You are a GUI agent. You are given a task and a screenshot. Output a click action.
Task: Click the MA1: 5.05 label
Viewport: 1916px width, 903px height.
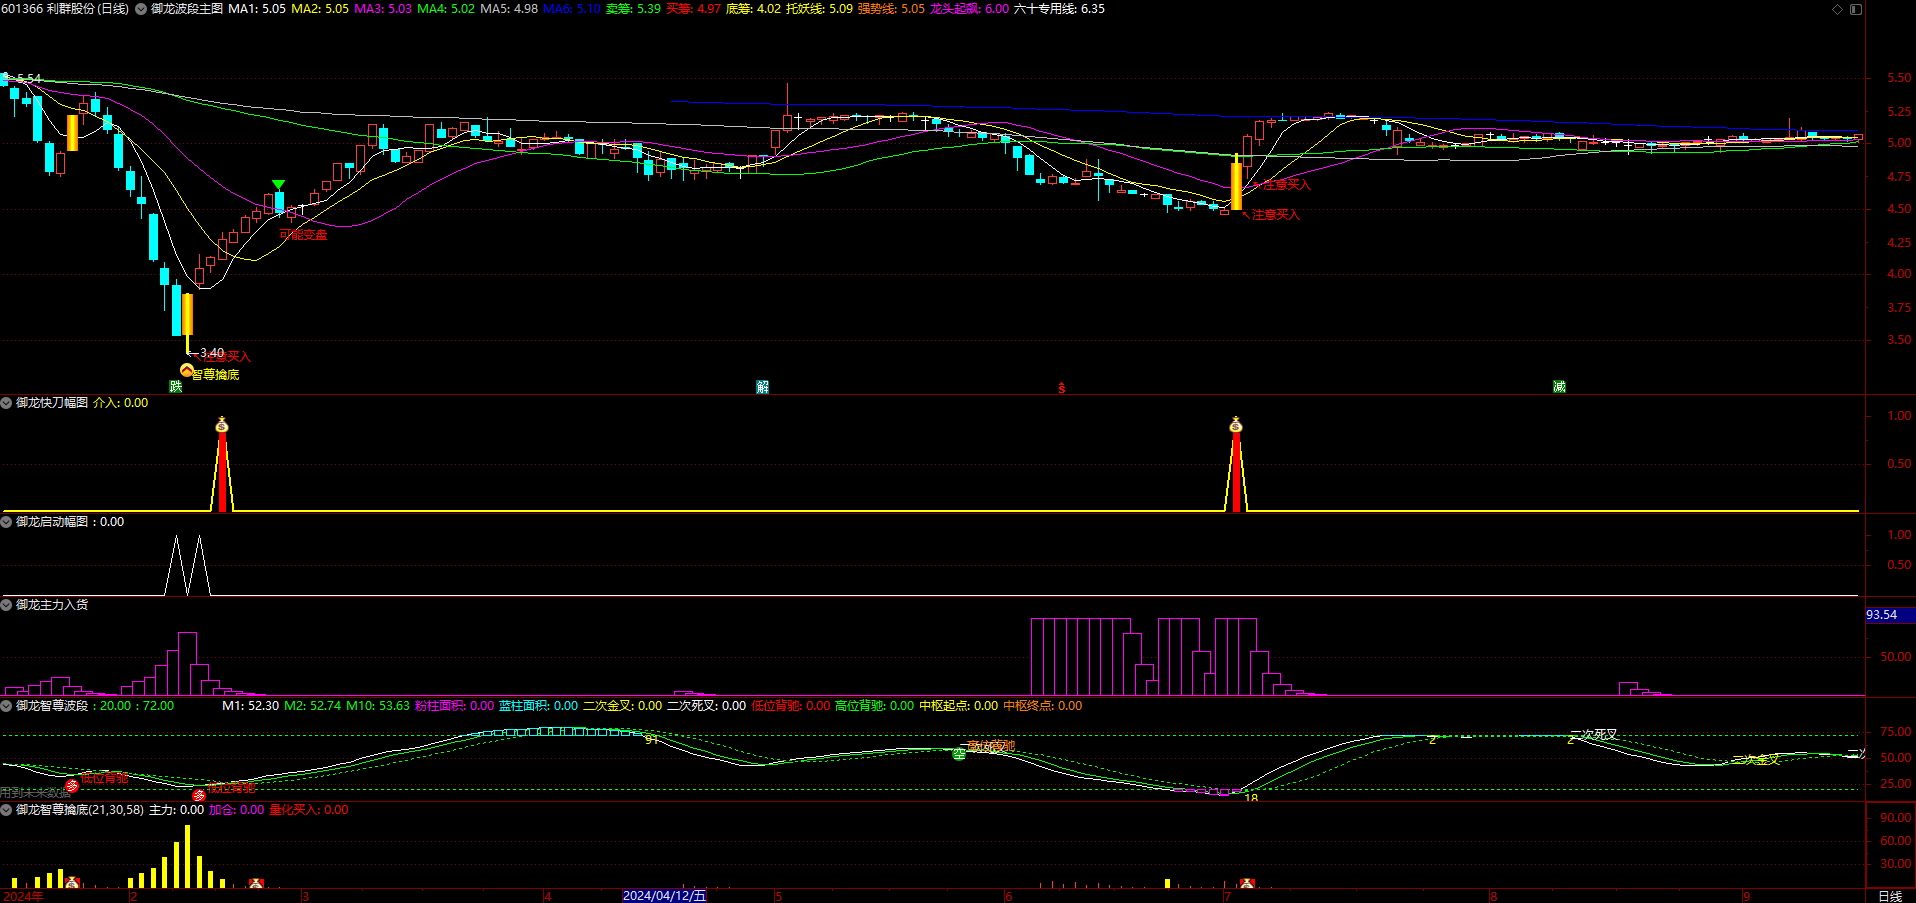point(257,9)
